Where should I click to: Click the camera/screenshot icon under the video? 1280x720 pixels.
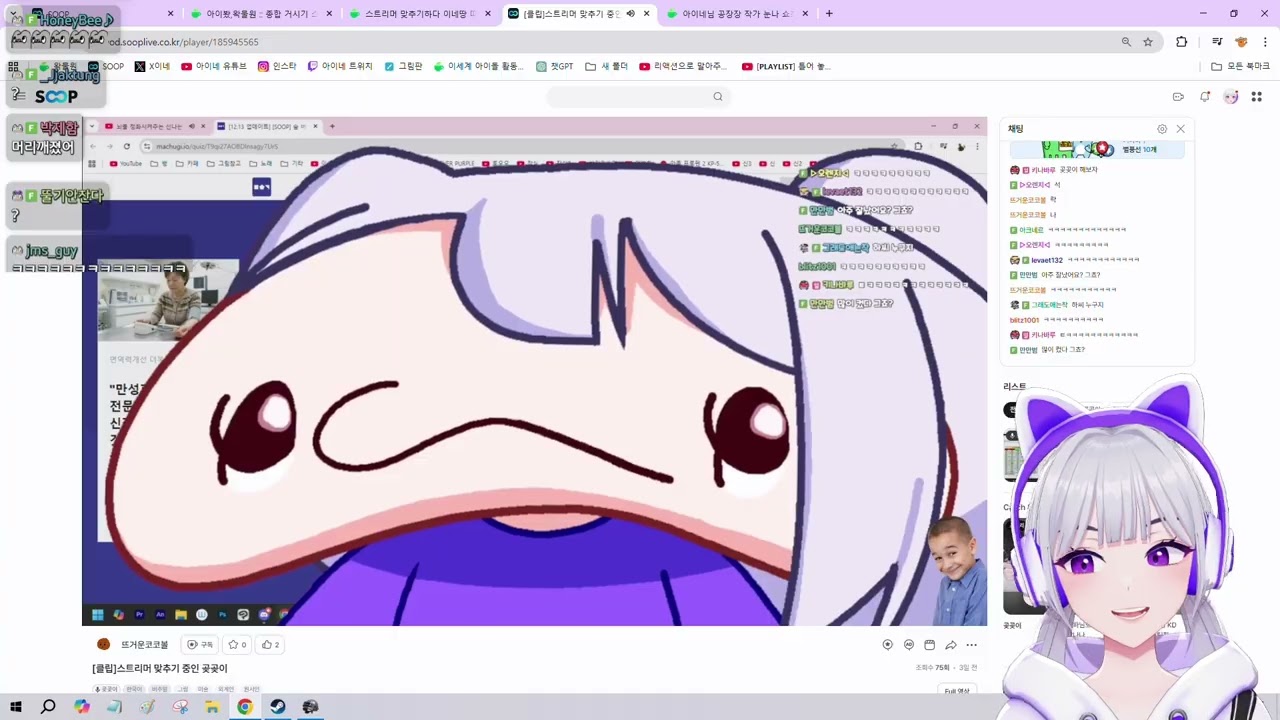930,645
